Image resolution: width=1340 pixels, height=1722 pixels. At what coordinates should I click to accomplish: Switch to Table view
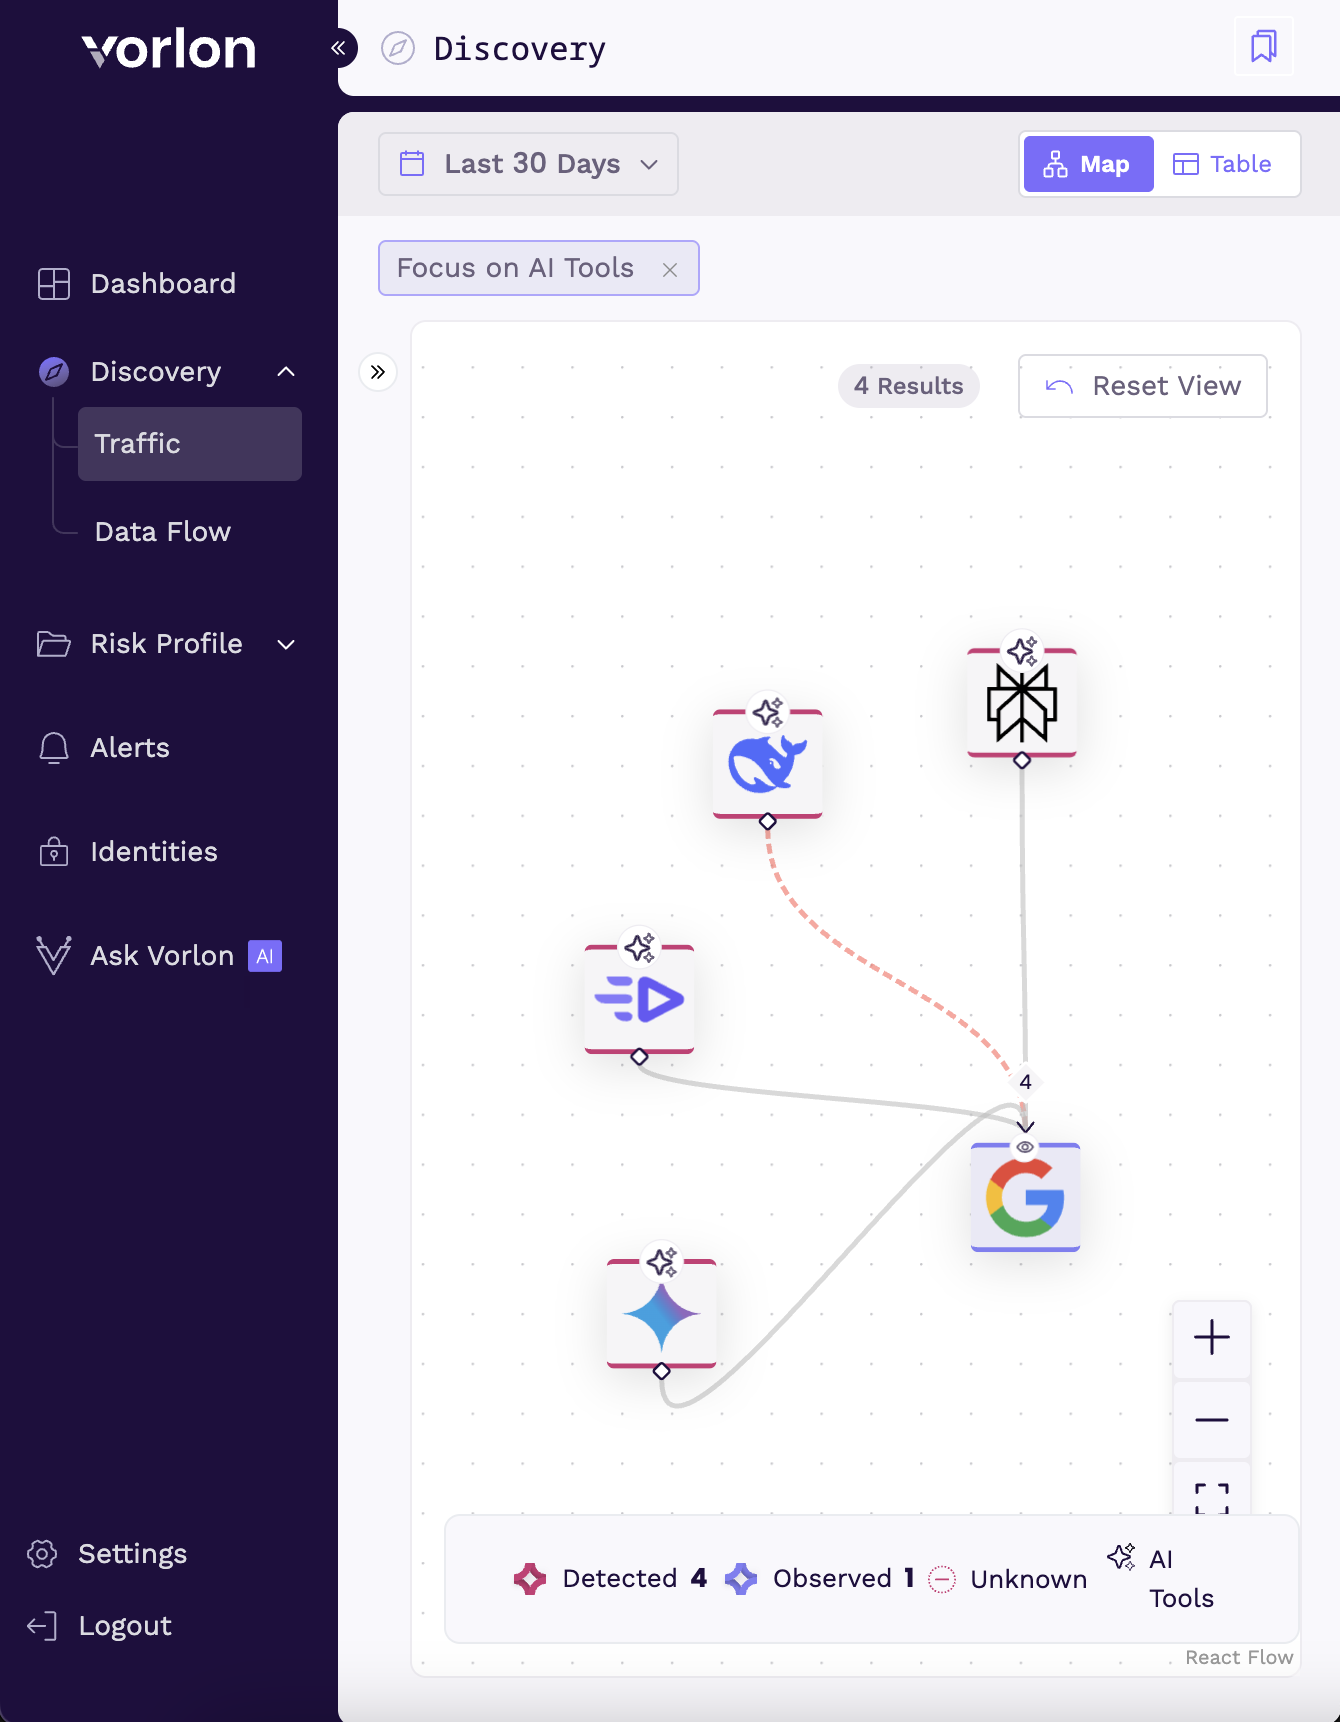pyautogui.click(x=1224, y=164)
